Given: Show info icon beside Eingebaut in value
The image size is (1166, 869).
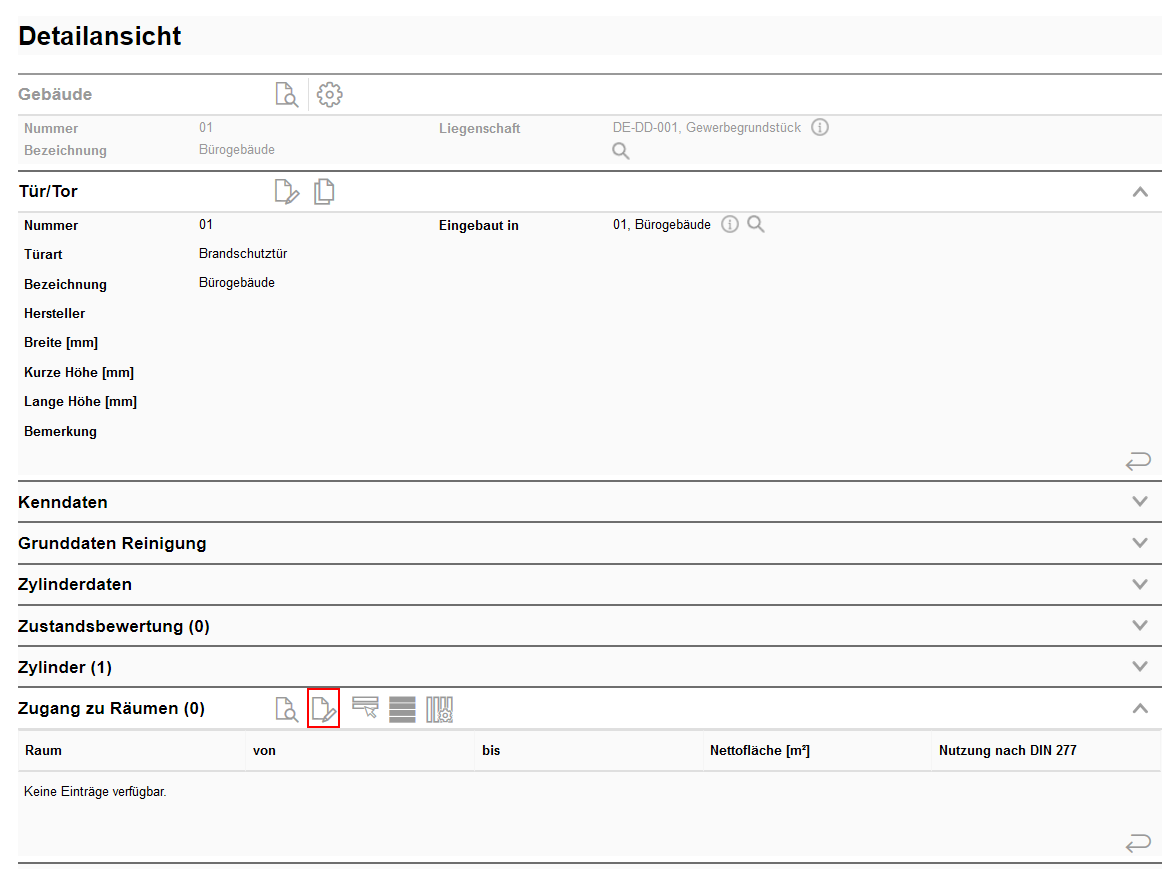Looking at the screenshot, I should click(730, 225).
